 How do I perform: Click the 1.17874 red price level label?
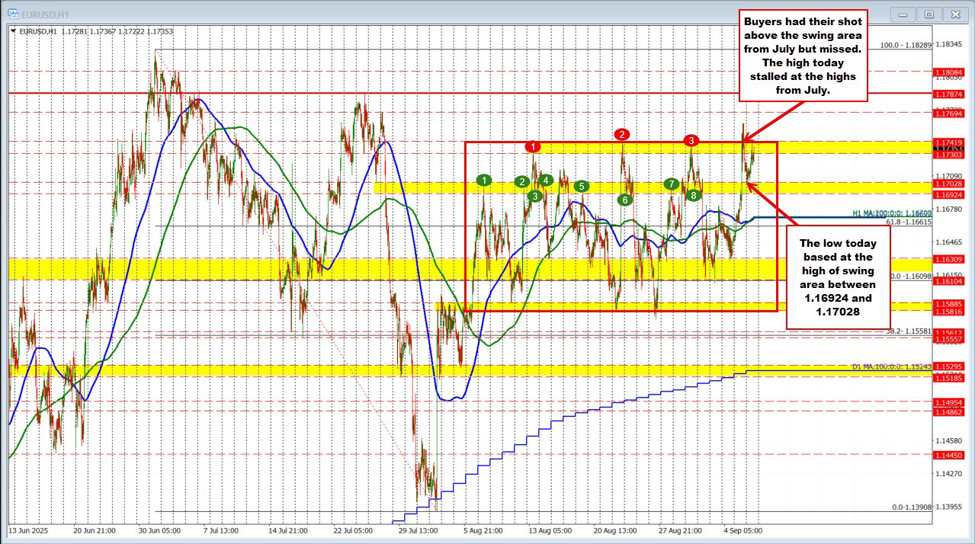948,93
